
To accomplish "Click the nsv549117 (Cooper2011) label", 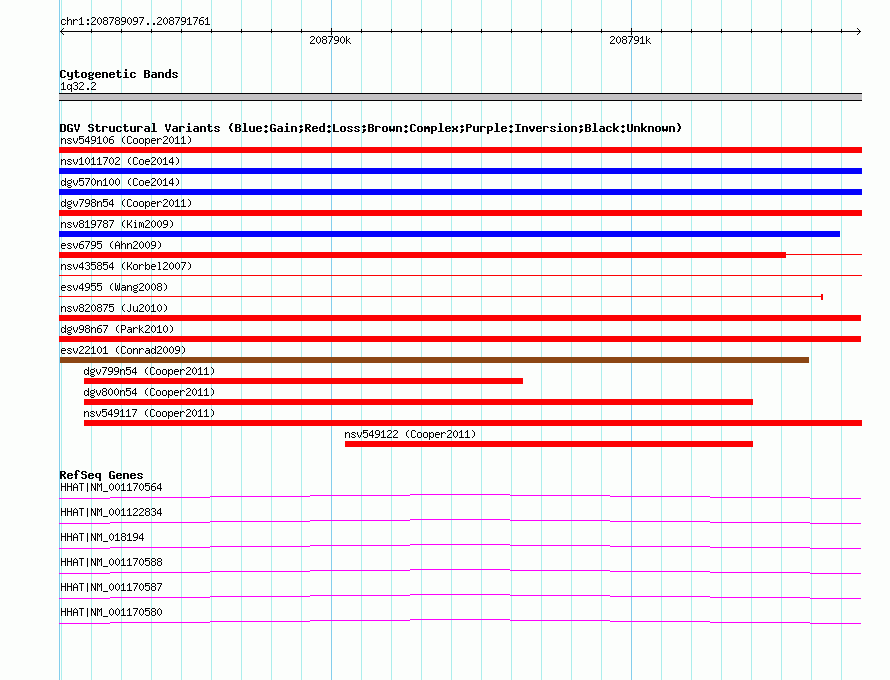I will pos(149,413).
